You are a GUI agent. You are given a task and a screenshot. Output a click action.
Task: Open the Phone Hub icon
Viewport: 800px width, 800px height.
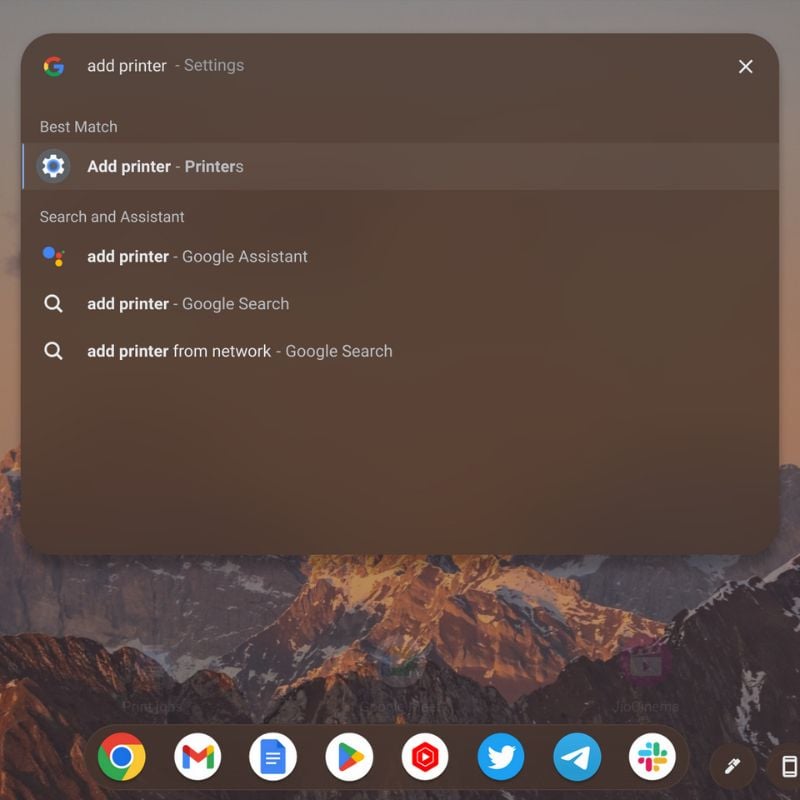786,764
